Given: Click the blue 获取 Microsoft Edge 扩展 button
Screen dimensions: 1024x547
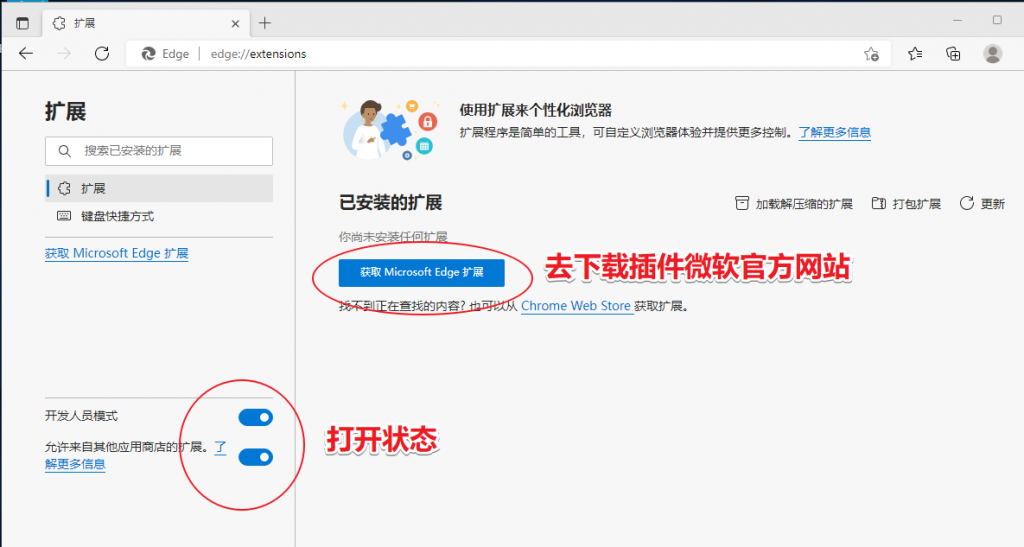Looking at the screenshot, I should [421, 272].
